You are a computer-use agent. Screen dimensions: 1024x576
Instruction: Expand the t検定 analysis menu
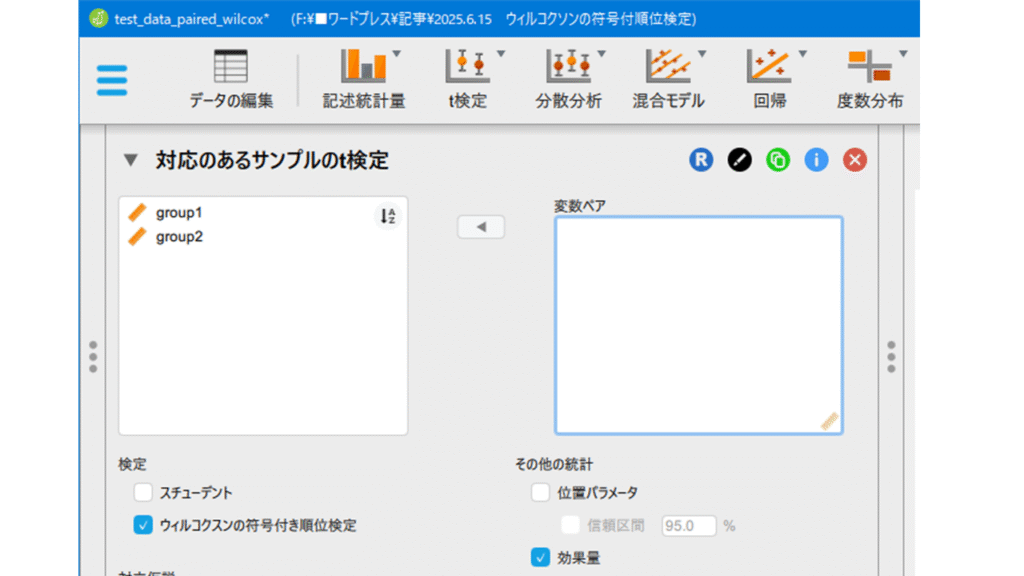point(467,79)
